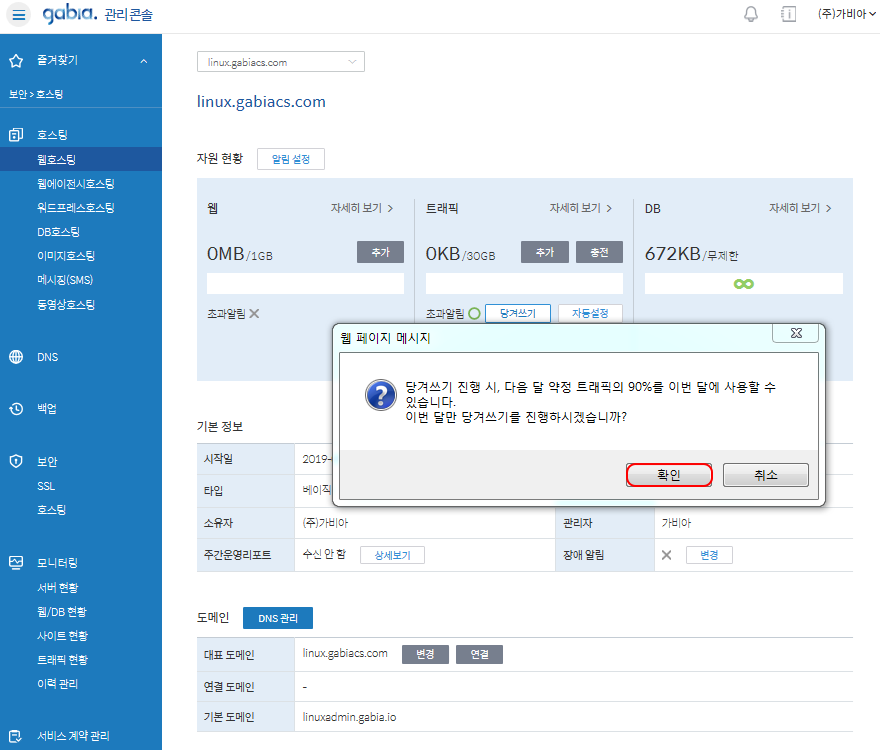Click the question mark dialog icon
The width and height of the screenshot is (880, 750).
(x=381, y=395)
